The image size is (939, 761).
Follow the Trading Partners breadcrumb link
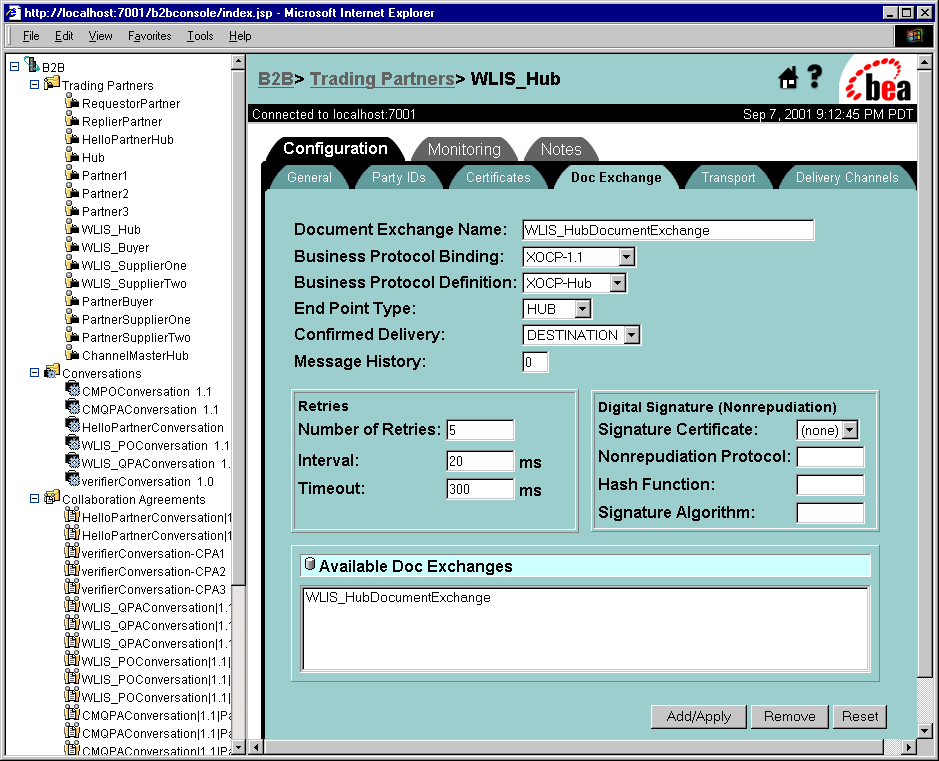(x=381, y=79)
